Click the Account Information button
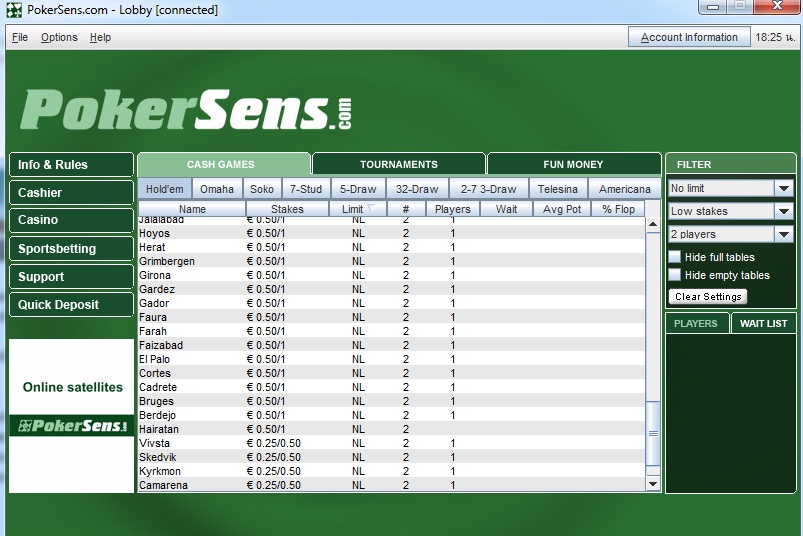Screen dimensions: 803x536 click(689, 37)
